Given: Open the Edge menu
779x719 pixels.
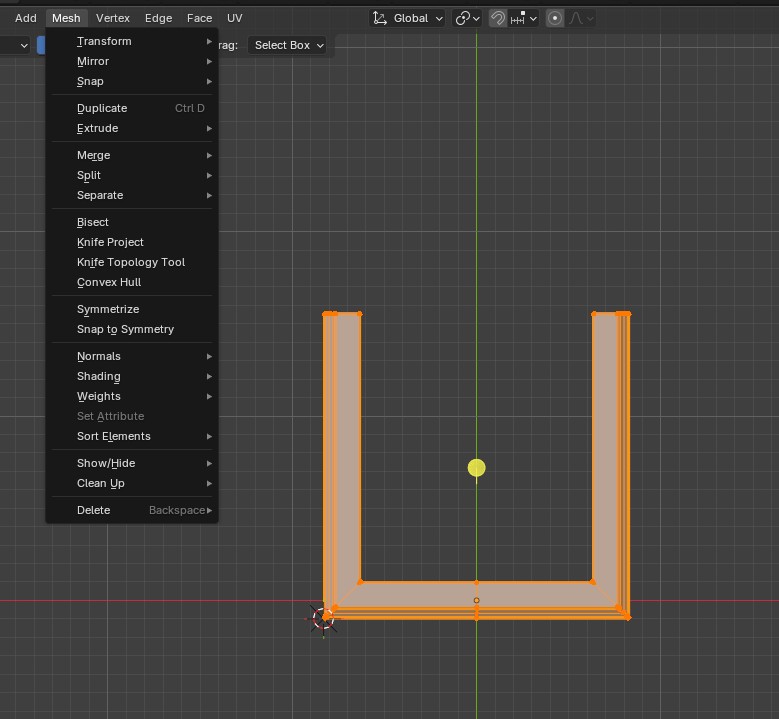Looking at the screenshot, I should (158, 18).
